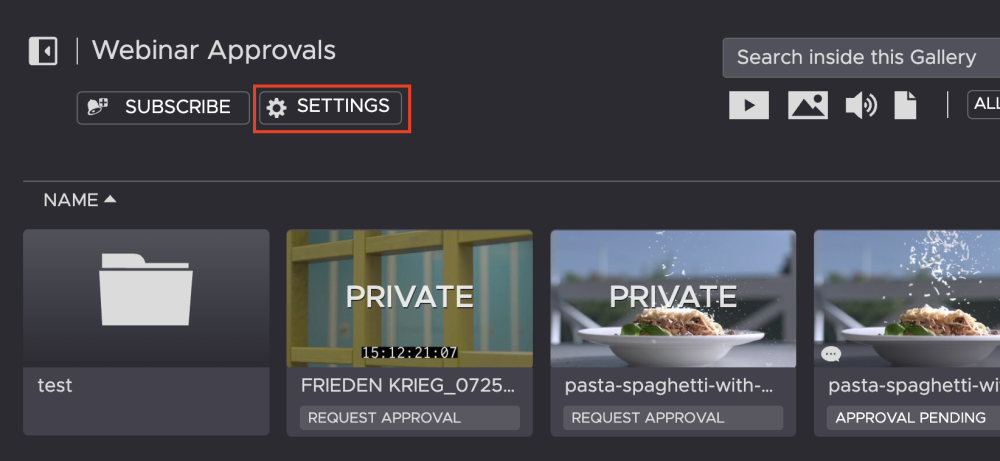Filter gallery by audio files
Viewport: 1000px width, 461px height.
[x=860, y=105]
